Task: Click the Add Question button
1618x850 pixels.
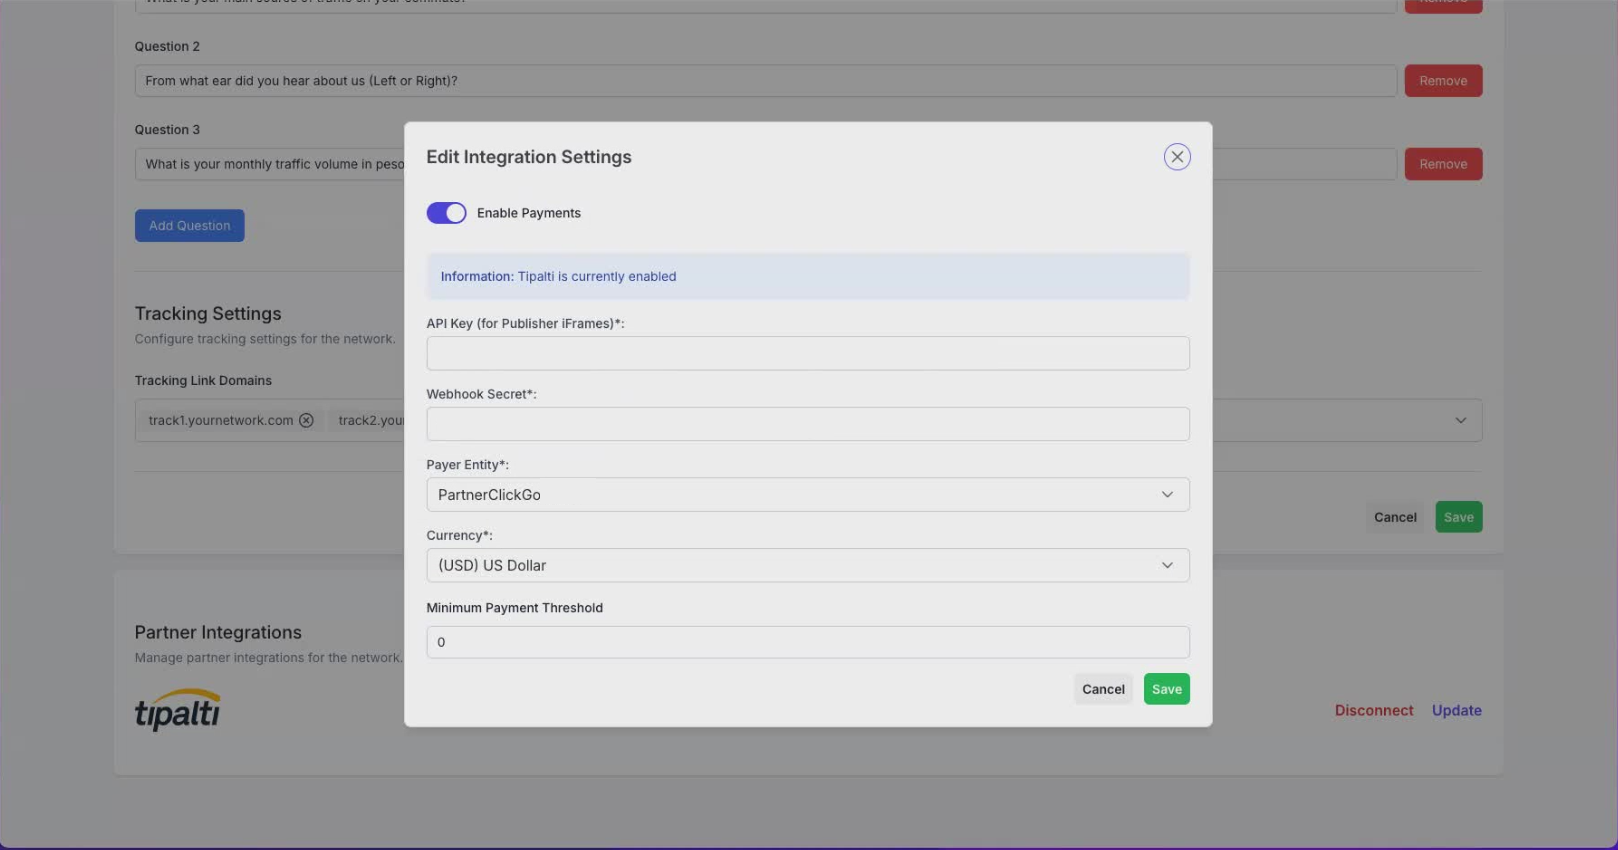Action: click(189, 226)
